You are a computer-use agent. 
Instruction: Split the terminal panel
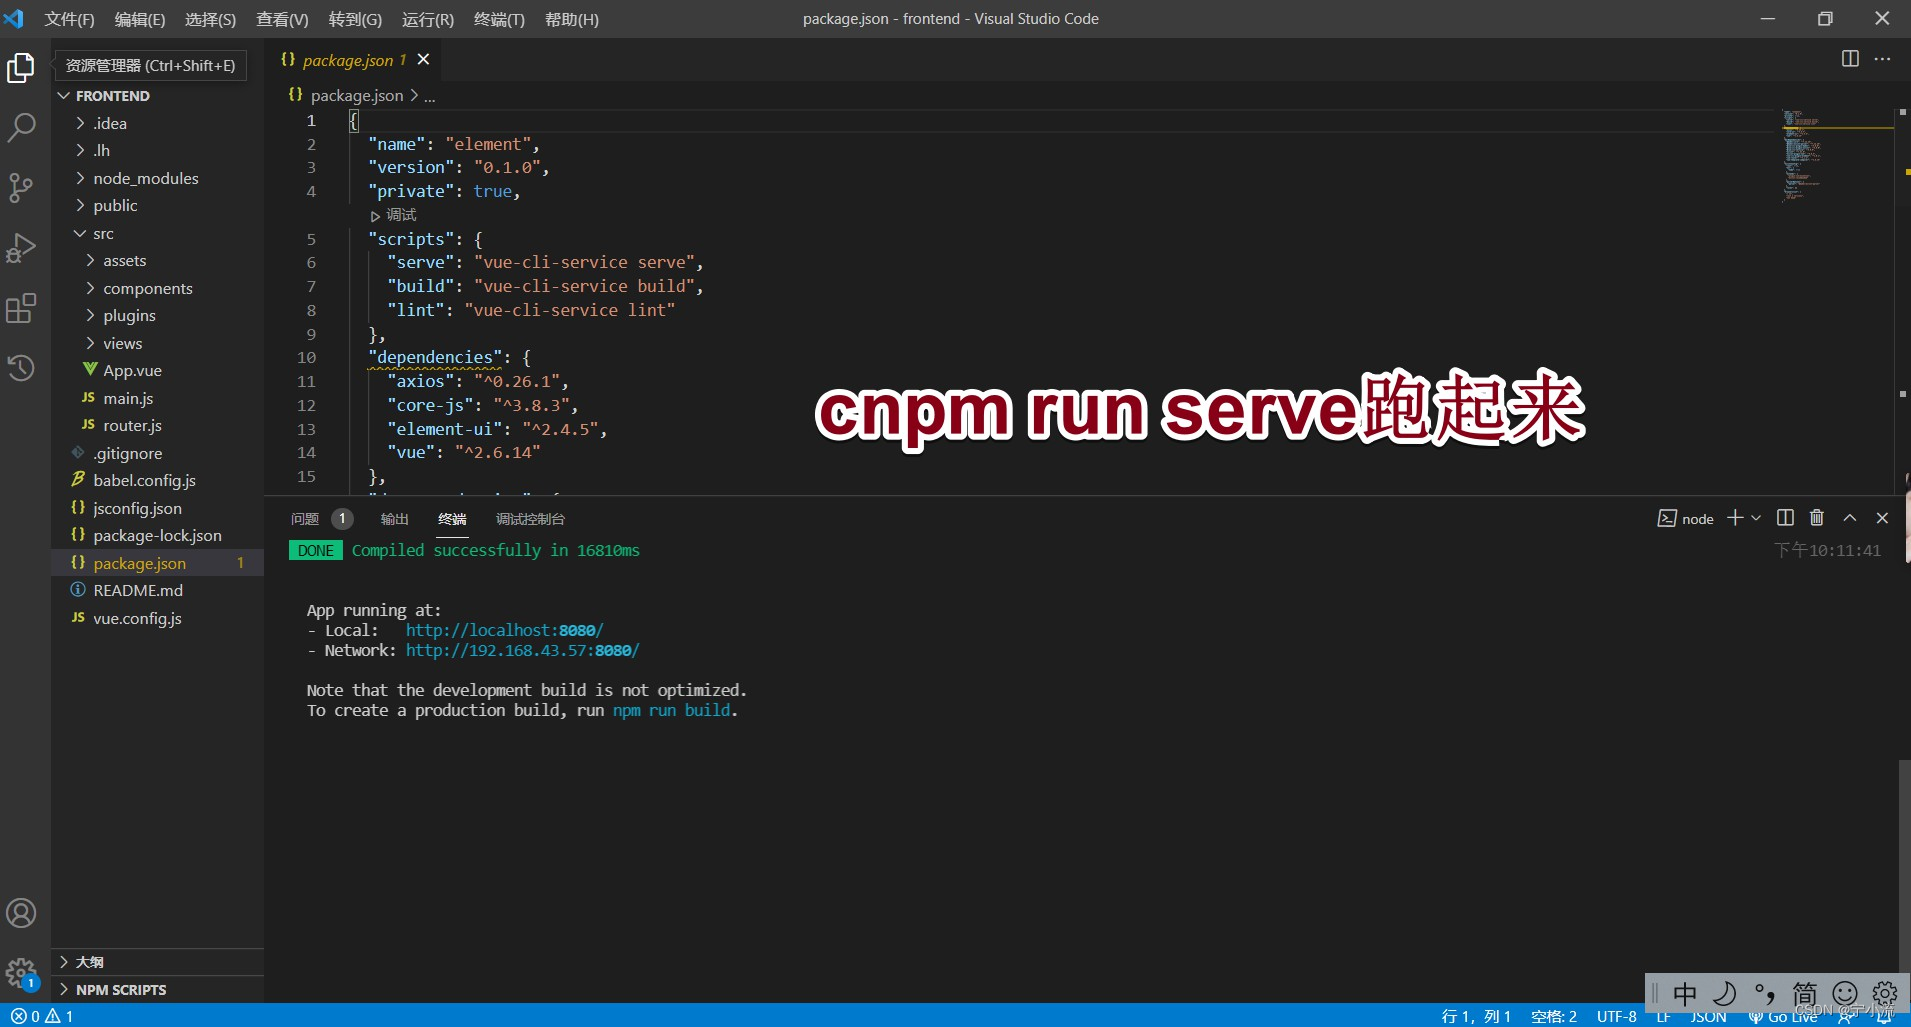tap(1785, 518)
